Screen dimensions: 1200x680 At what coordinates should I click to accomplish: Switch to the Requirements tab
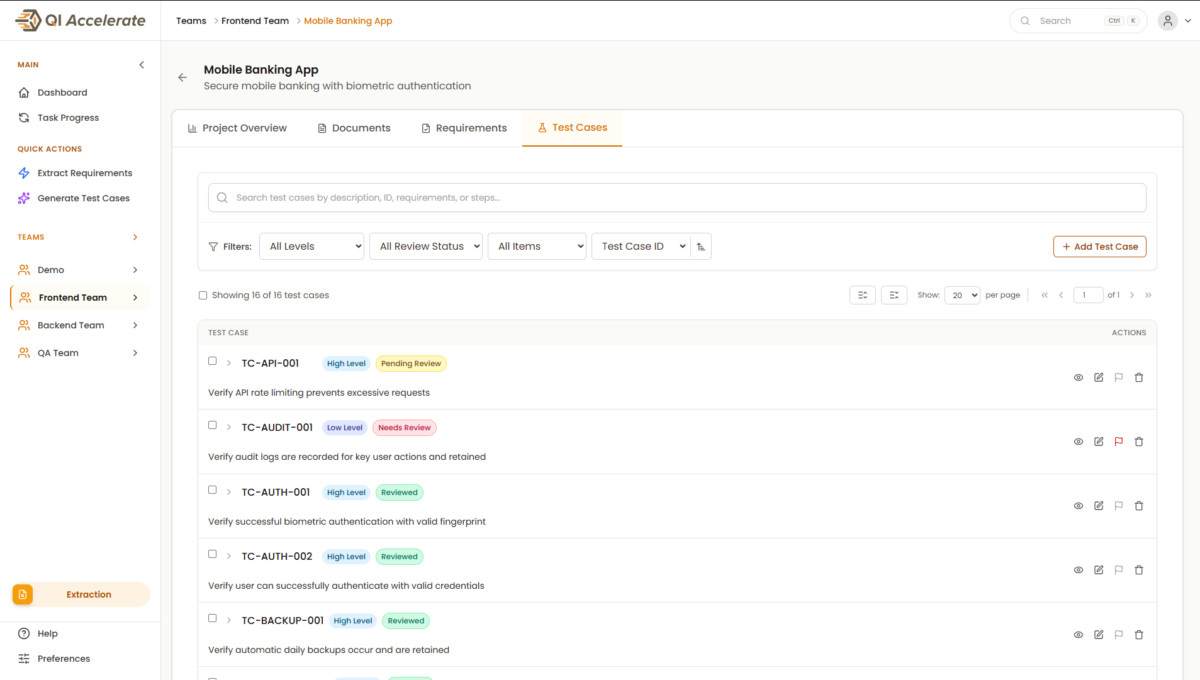tap(464, 128)
